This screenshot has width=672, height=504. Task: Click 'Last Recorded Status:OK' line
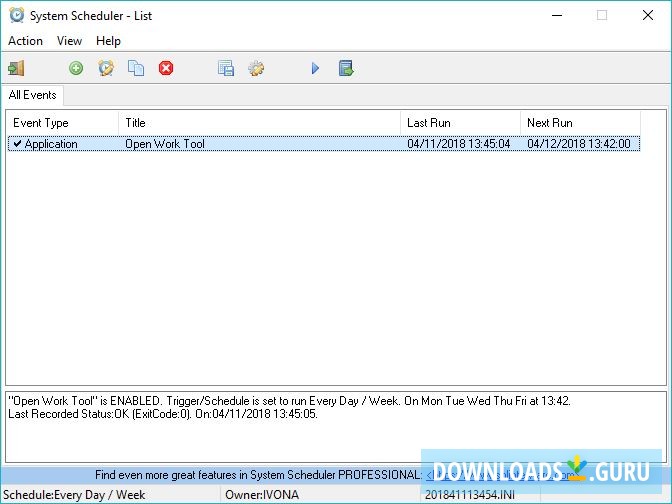point(163,414)
